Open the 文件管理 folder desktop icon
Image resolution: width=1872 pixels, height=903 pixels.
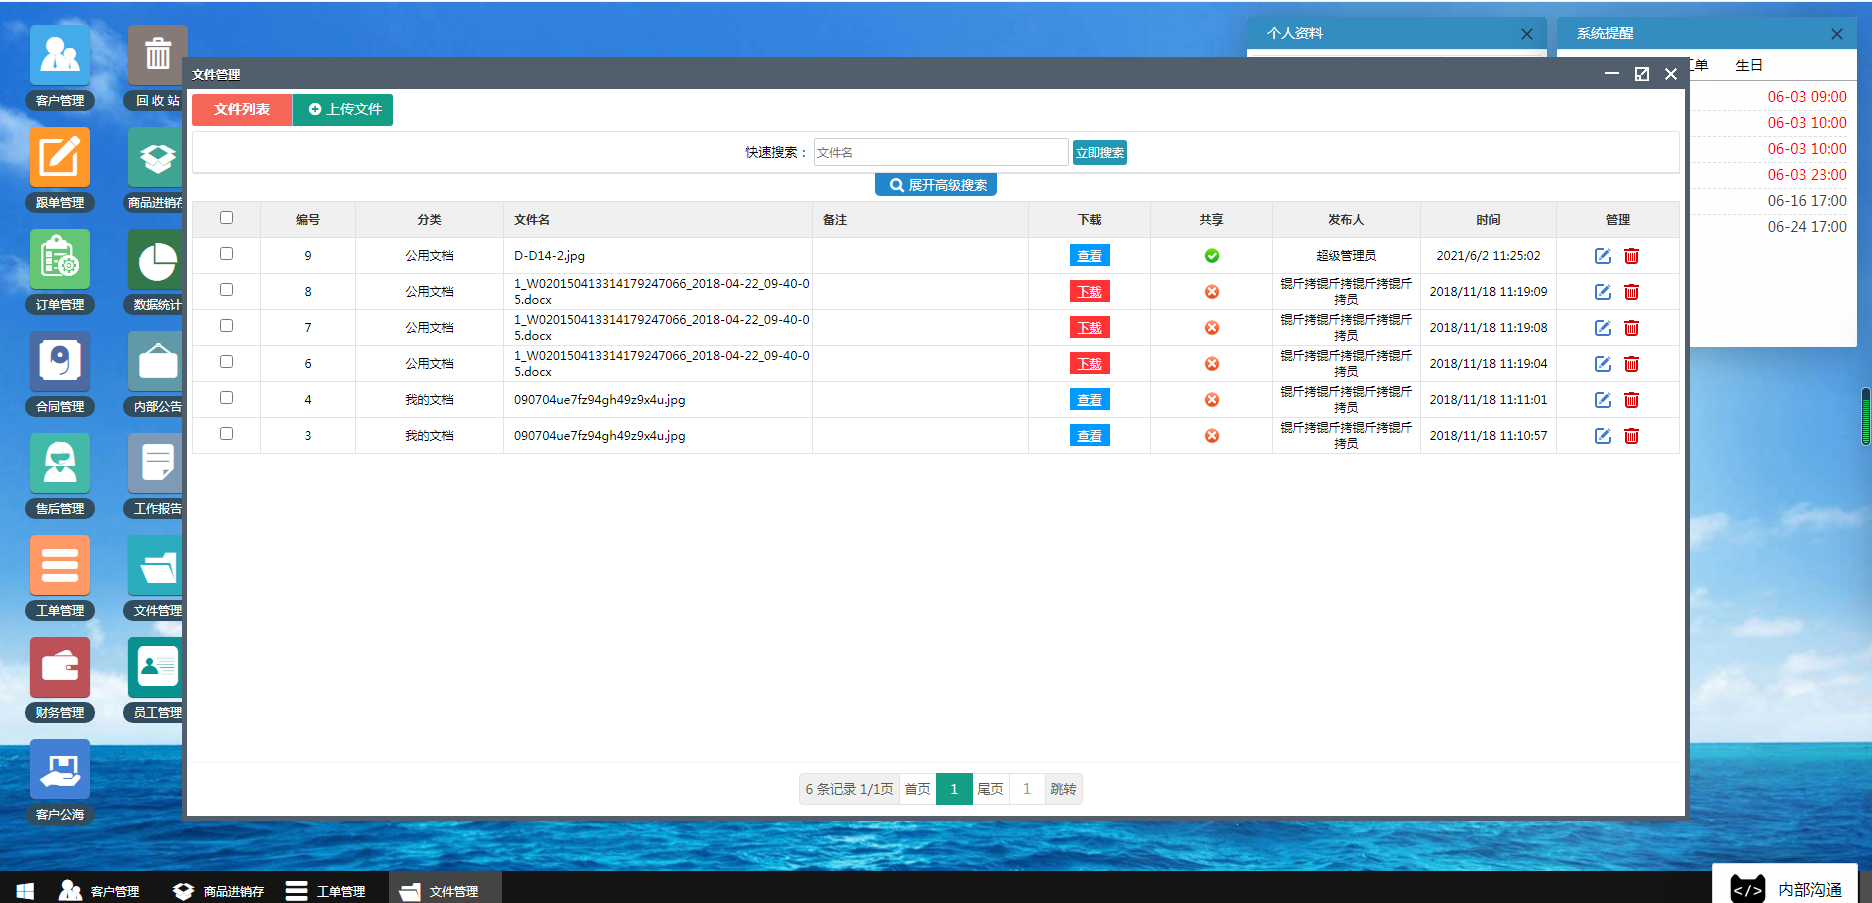(157, 565)
